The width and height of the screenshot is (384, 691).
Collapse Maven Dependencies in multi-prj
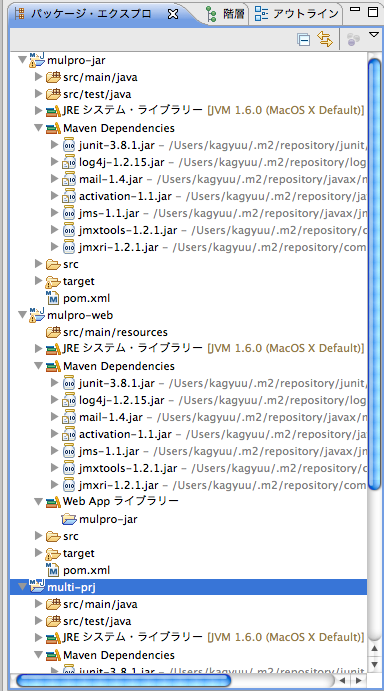39,655
